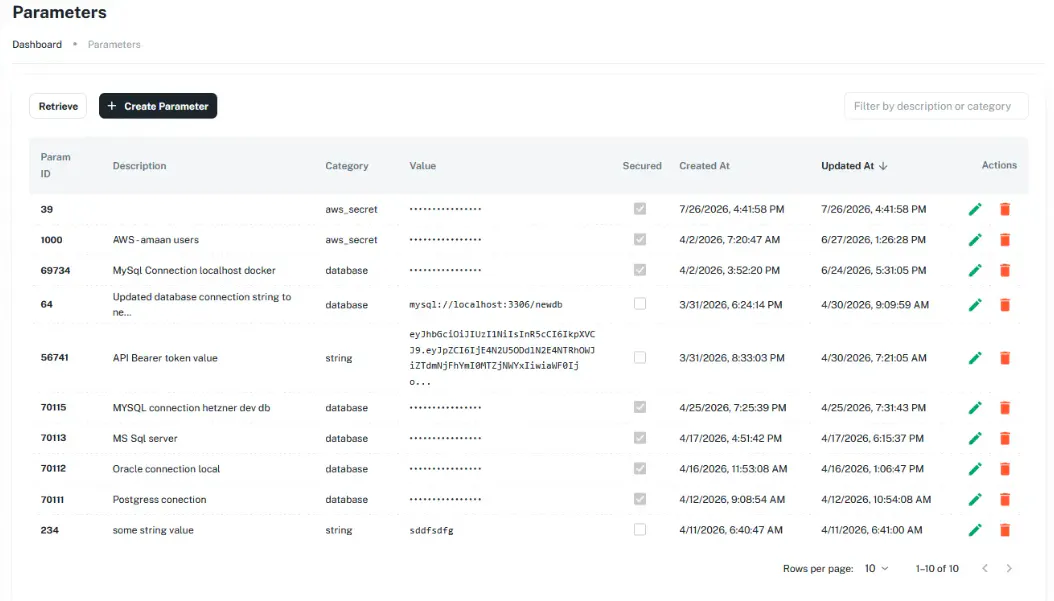This screenshot has width=1054, height=601.
Task: Sort table by Value header
Action: (x=423, y=165)
